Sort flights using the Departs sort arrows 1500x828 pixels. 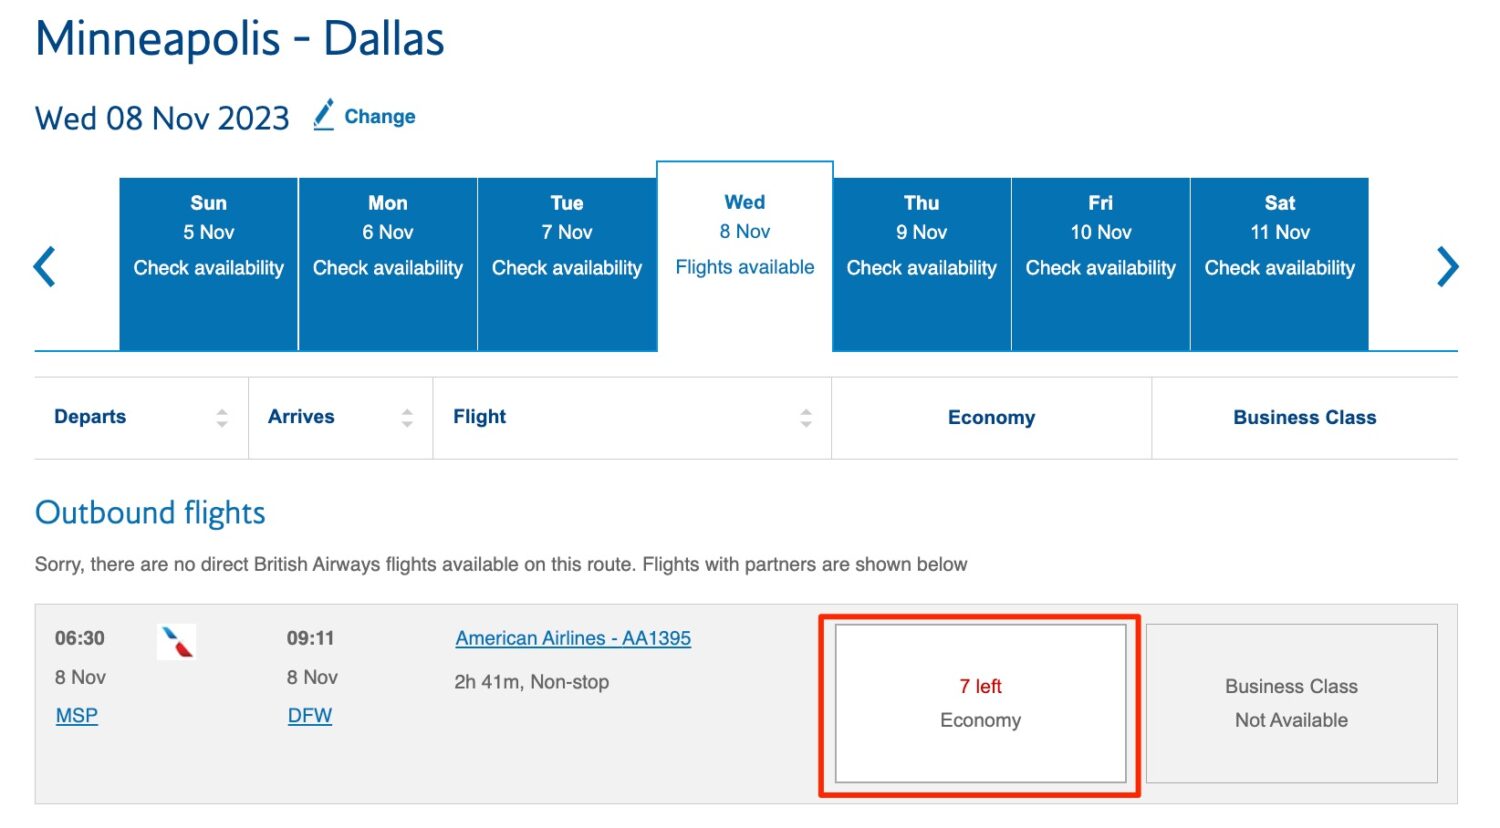(221, 417)
